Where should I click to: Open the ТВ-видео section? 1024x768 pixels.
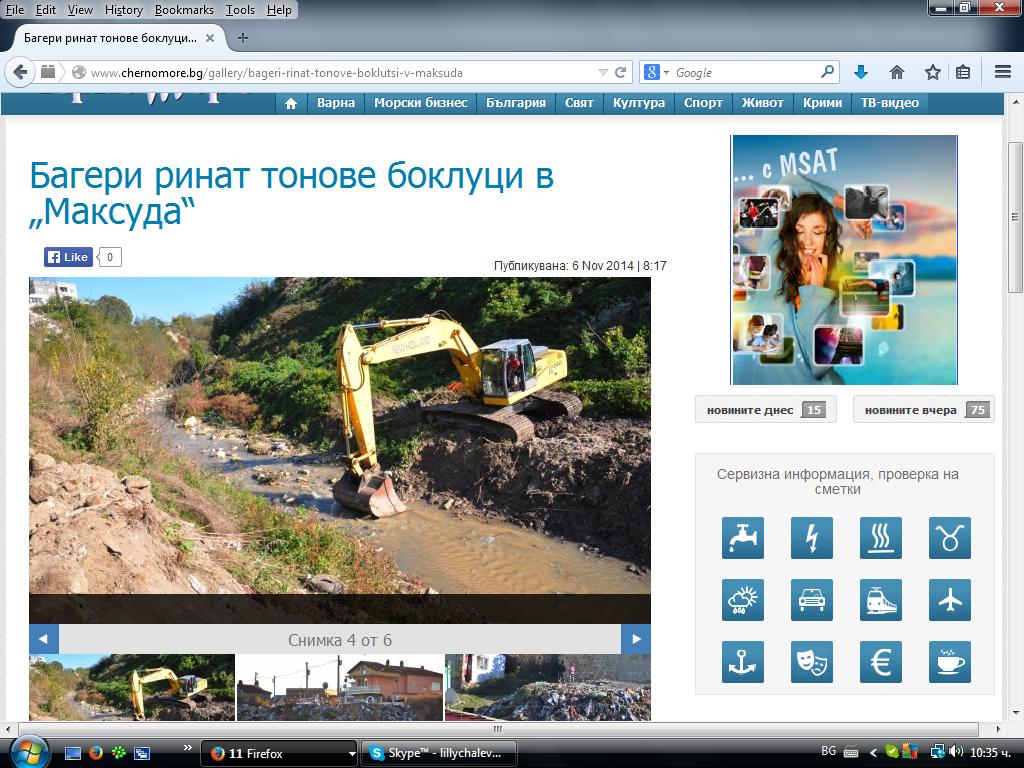coord(889,103)
